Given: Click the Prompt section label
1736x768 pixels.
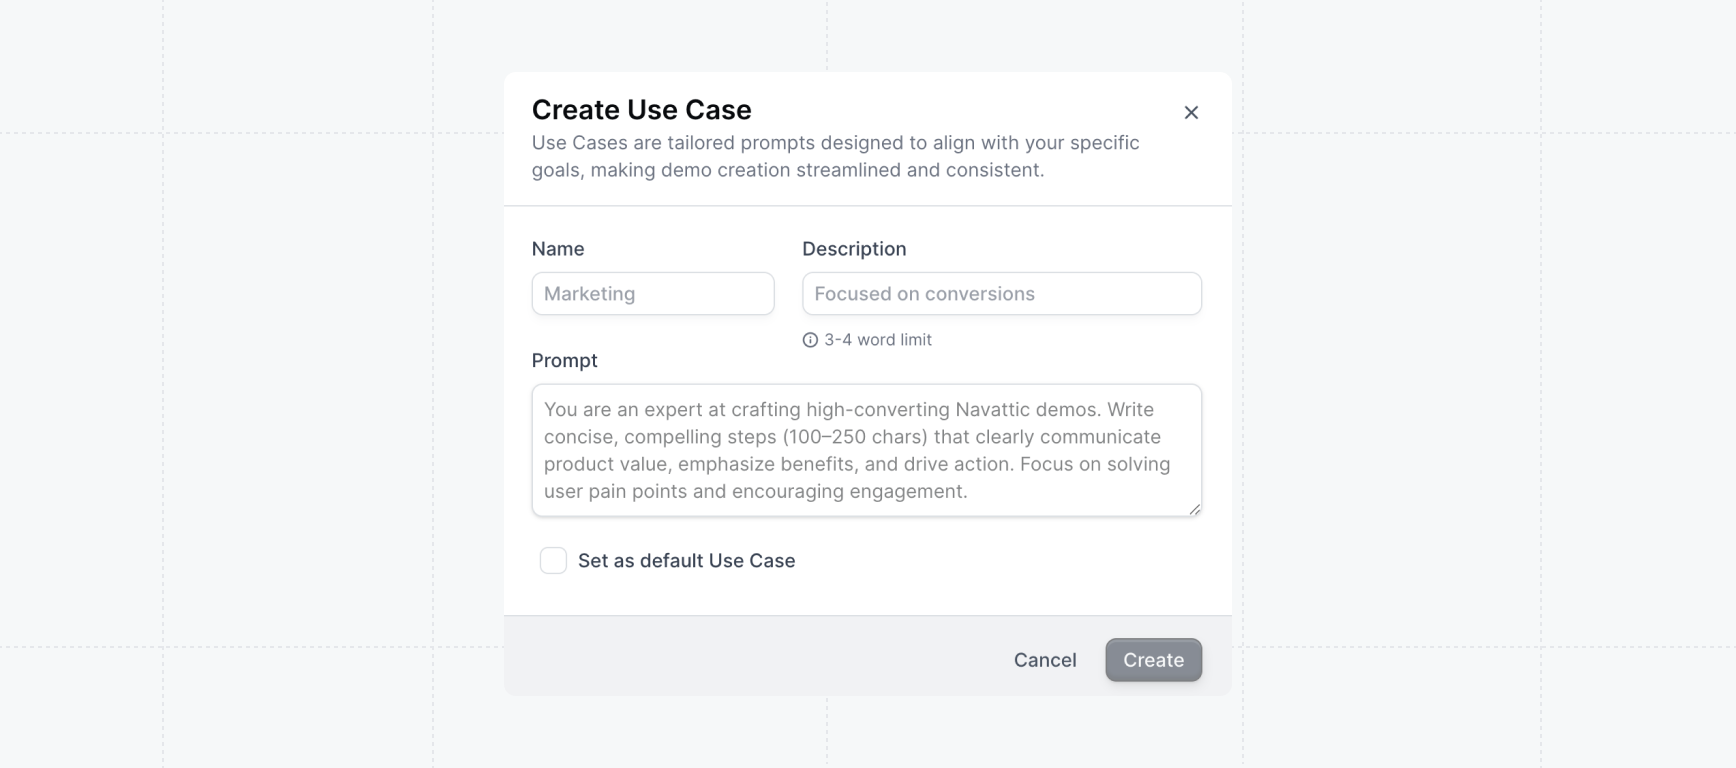Looking at the screenshot, I should pos(565,360).
